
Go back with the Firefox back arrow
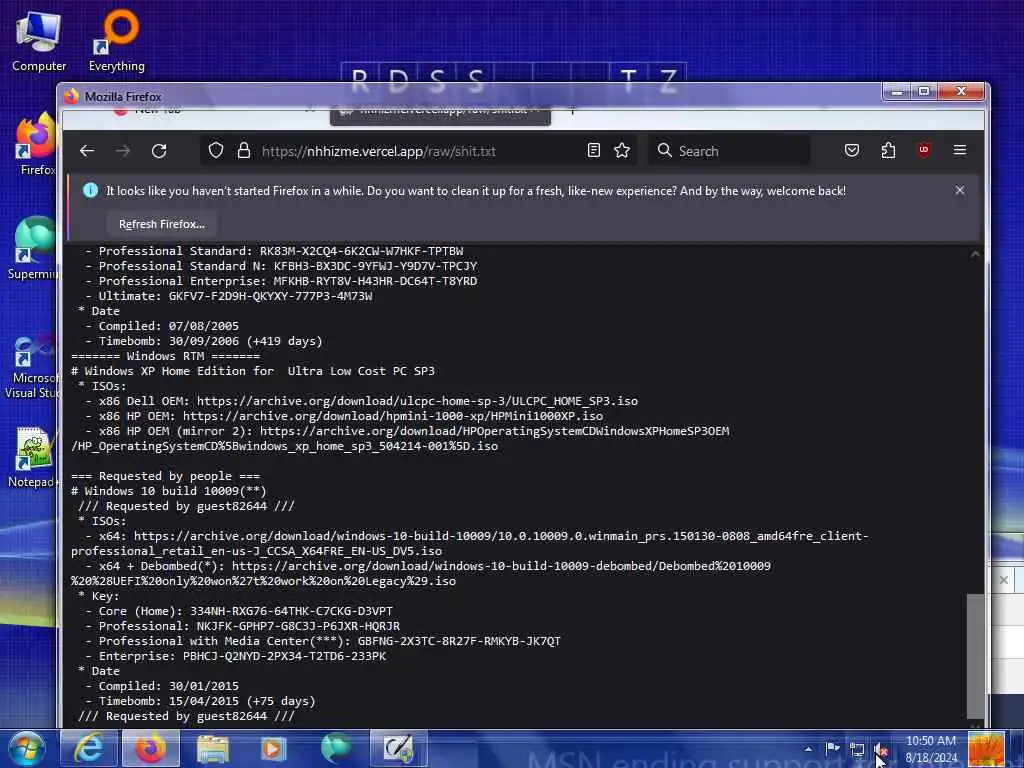point(87,151)
